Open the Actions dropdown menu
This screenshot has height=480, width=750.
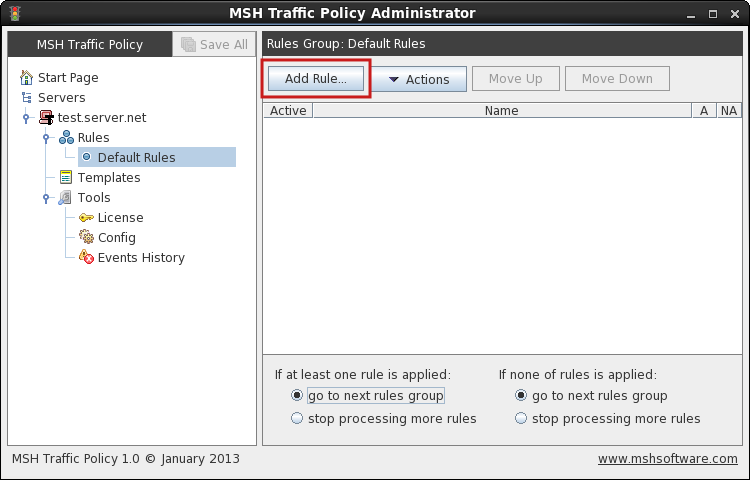coord(419,79)
